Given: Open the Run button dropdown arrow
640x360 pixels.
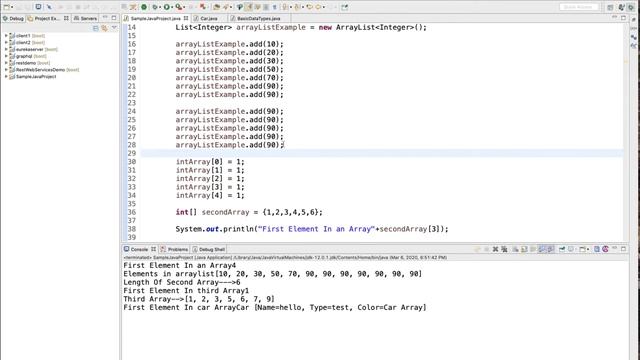Looking at the screenshot, I should pyautogui.click(x=171, y=7).
